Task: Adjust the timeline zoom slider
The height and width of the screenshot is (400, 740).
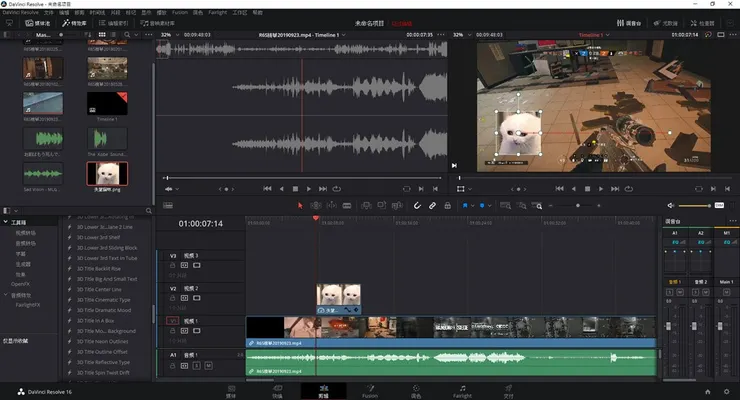Action: (x=580, y=205)
